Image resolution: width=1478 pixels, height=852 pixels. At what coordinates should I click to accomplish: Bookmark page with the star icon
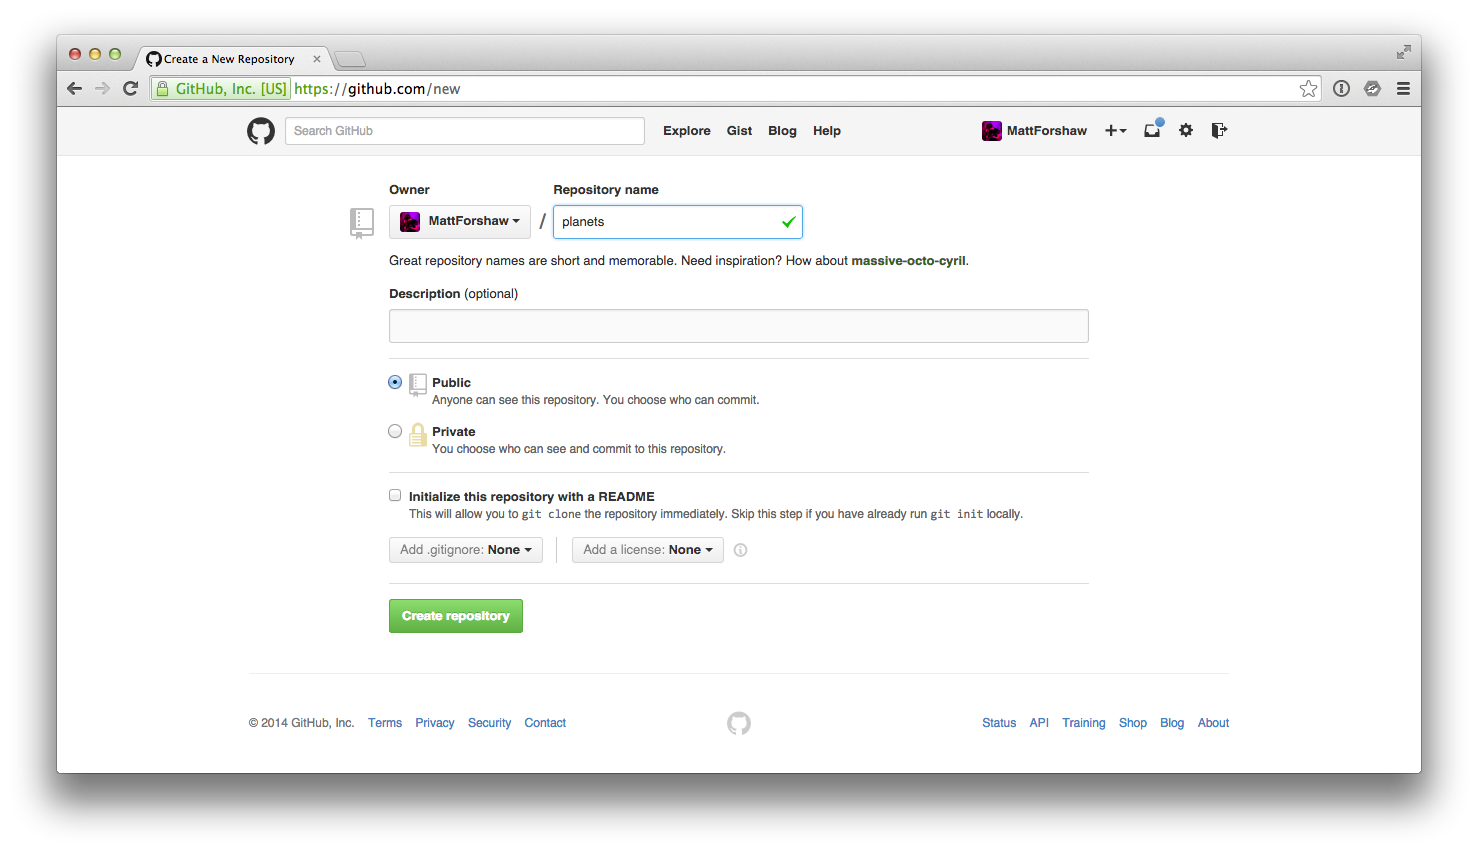click(1308, 89)
